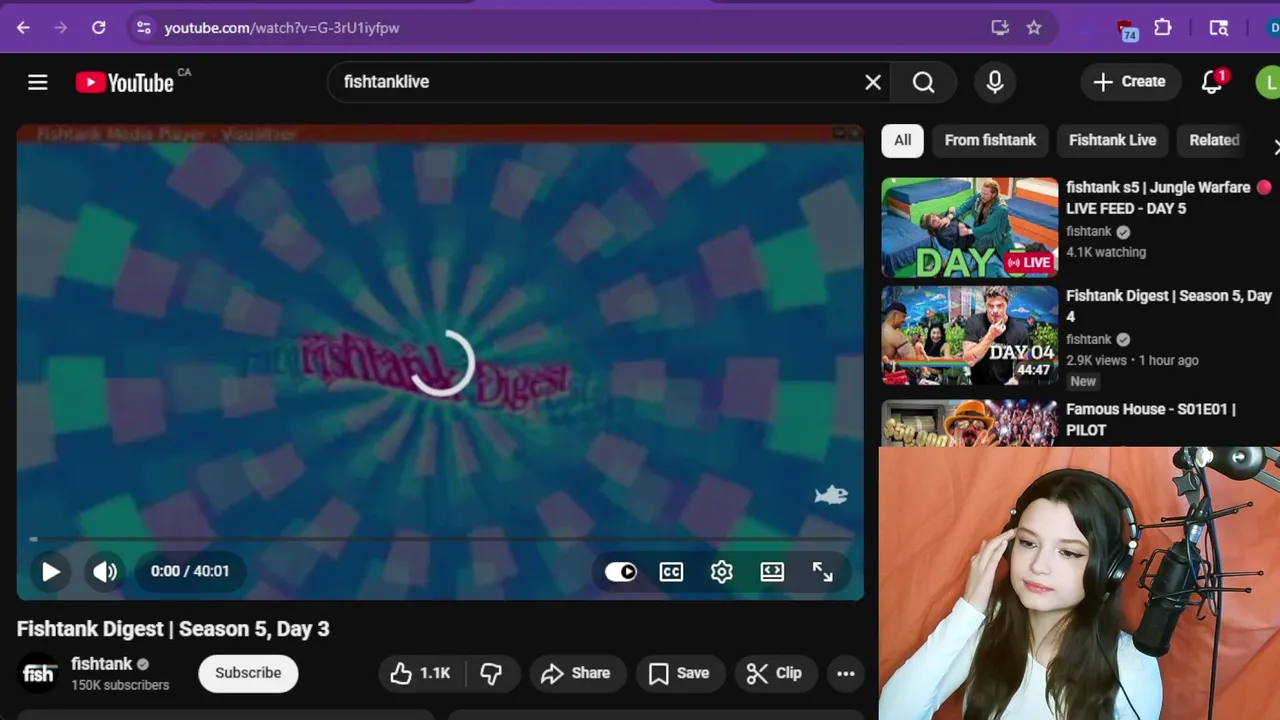Go to YouTube home via logo
Screen dimensions: 1280x720
click(x=125, y=83)
